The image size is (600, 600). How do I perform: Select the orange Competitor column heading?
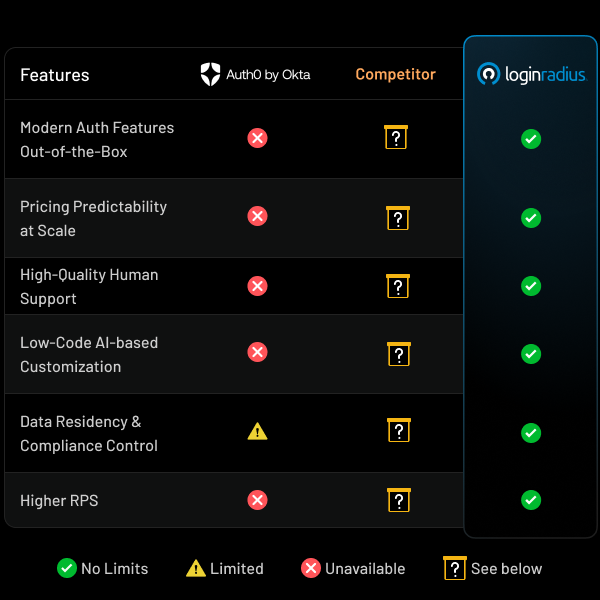click(395, 74)
